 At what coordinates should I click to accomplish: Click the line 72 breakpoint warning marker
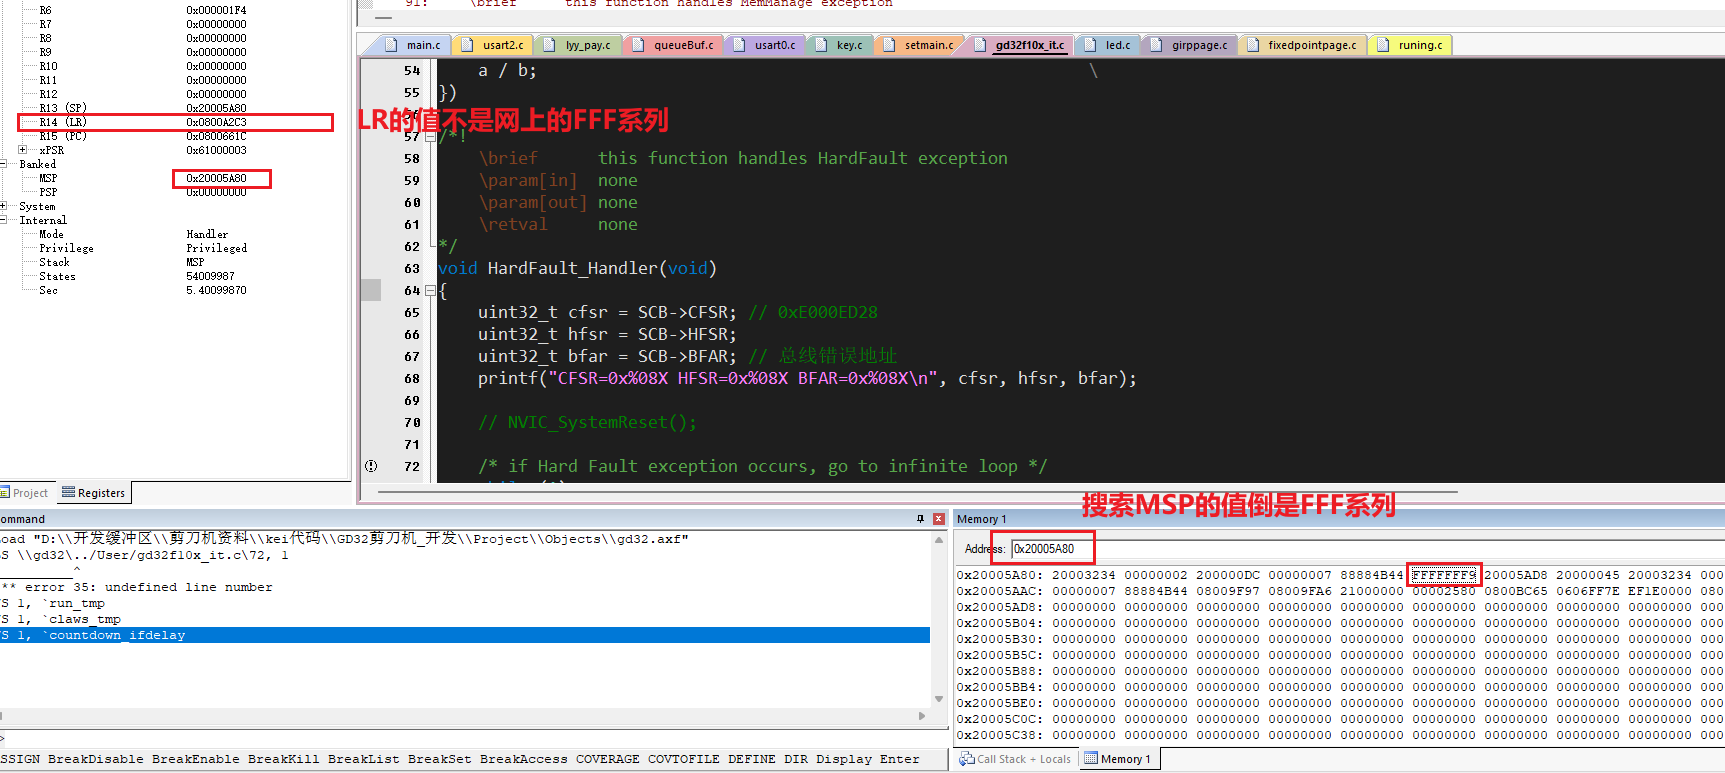[371, 466]
